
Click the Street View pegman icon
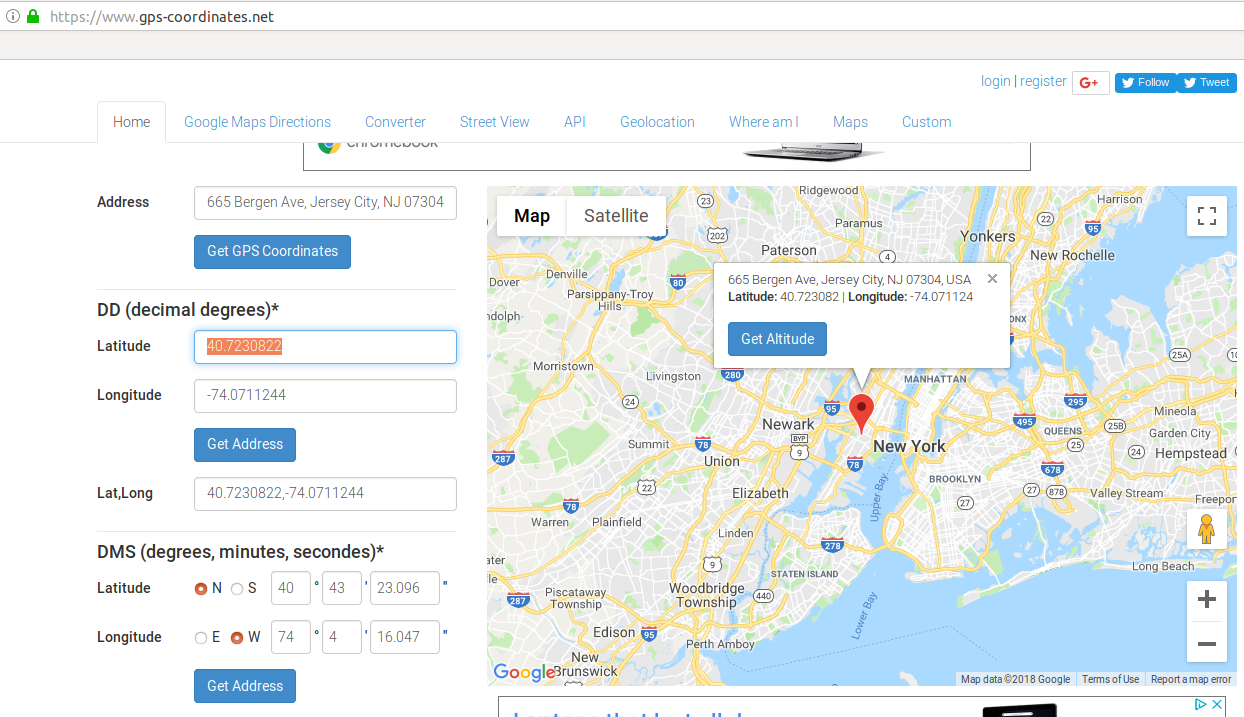pos(1206,528)
